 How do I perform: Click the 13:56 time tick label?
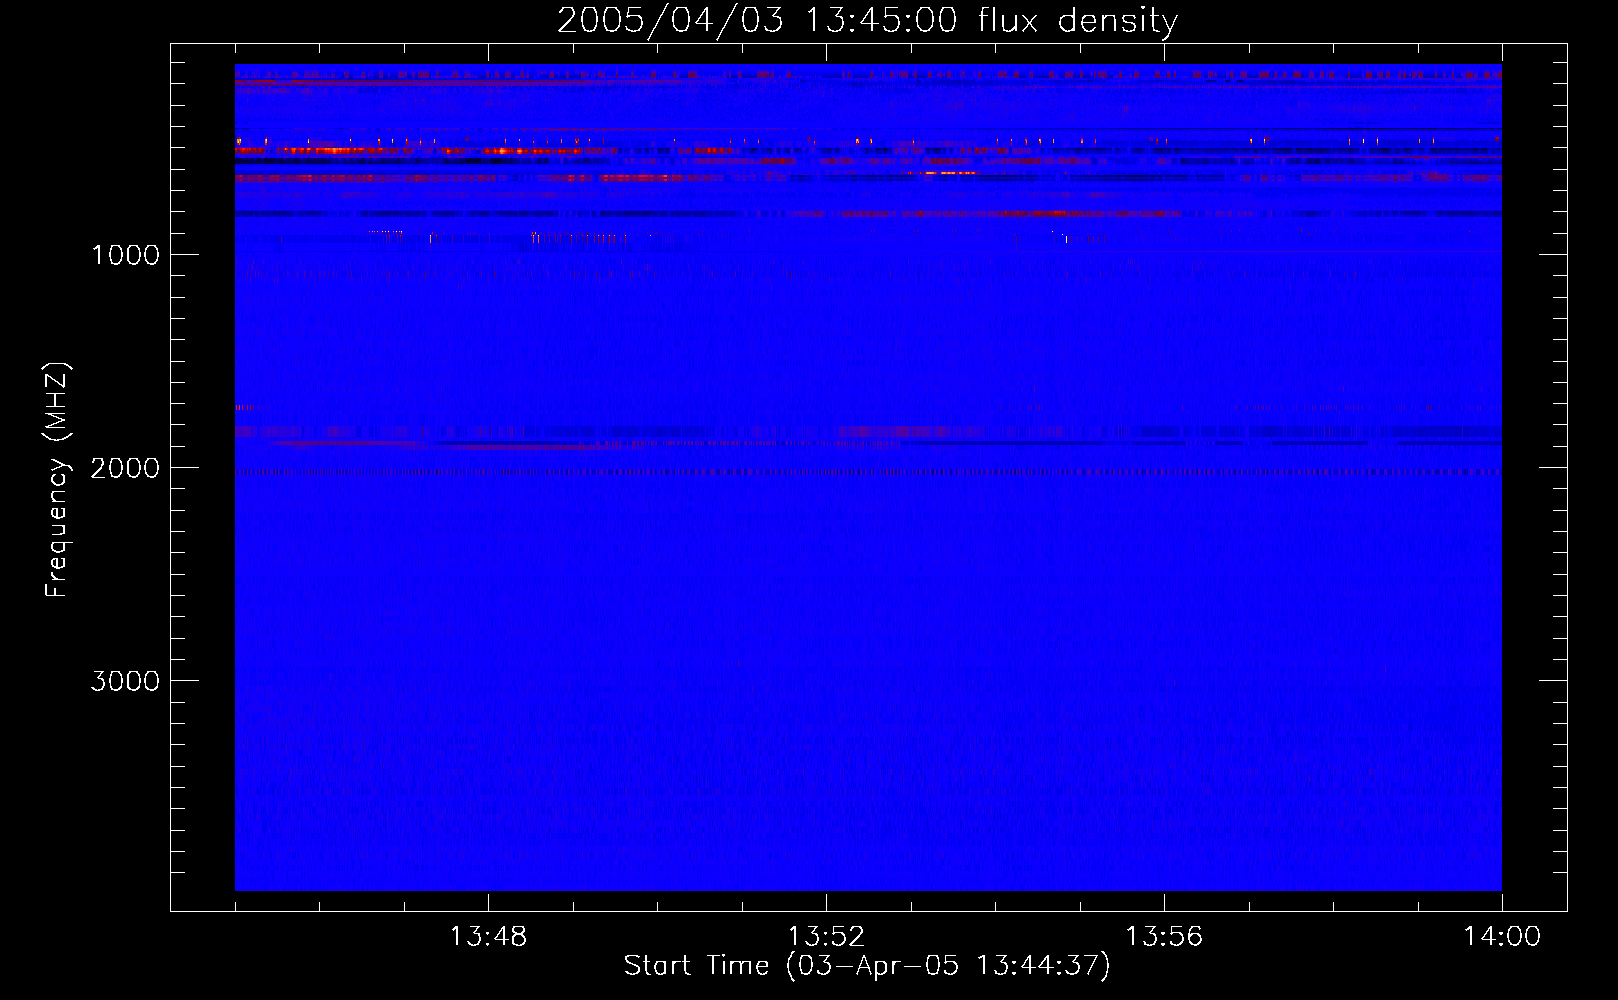point(1164,937)
